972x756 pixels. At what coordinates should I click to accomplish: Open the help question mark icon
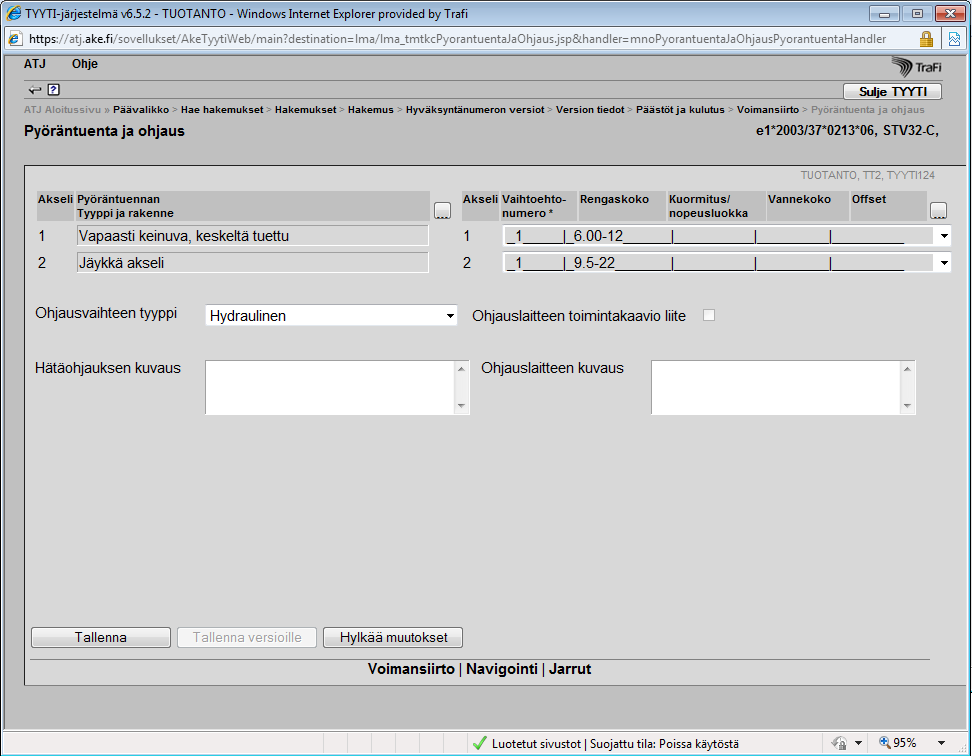(x=54, y=90)
